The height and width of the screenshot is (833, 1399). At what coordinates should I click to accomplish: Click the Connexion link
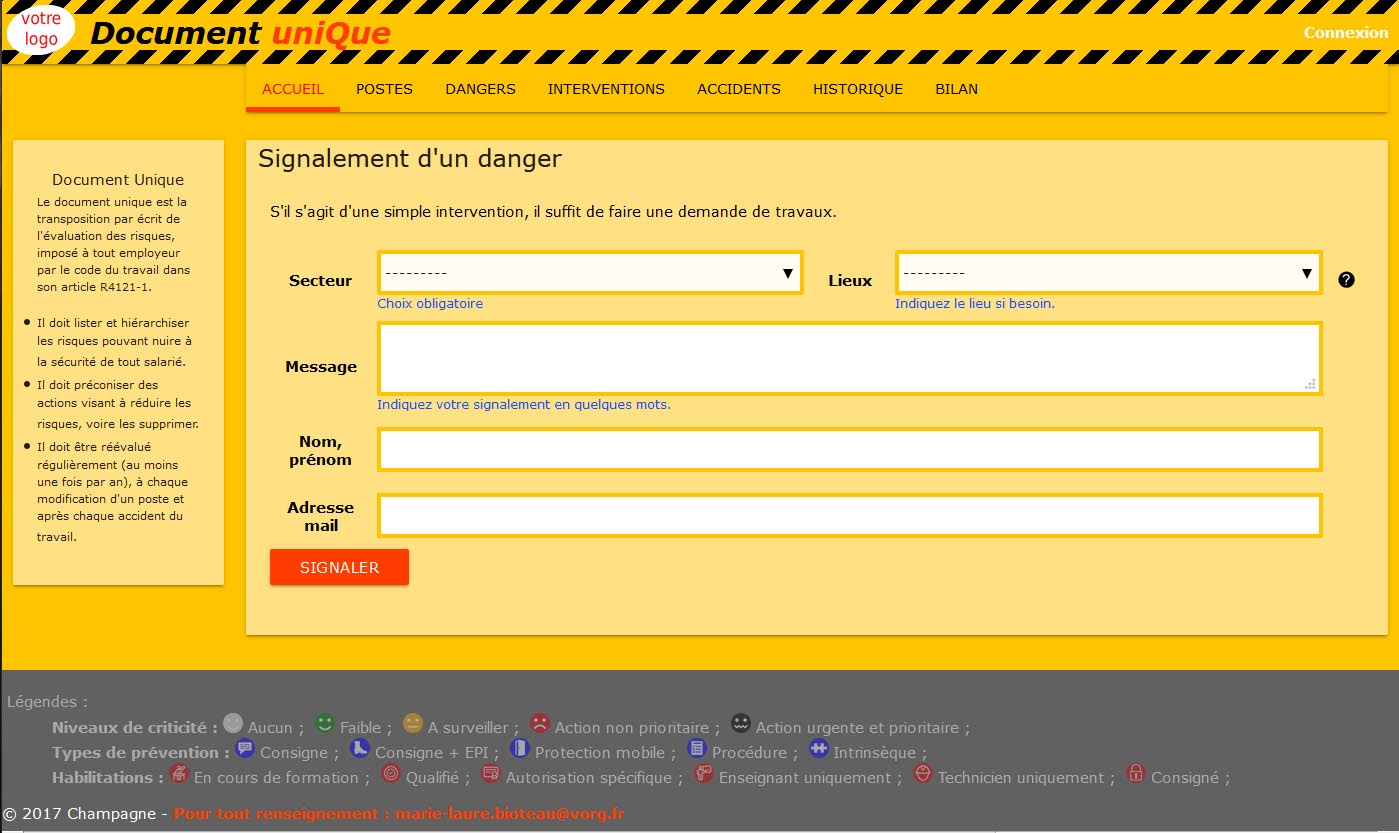click(x=1345, y=32)
